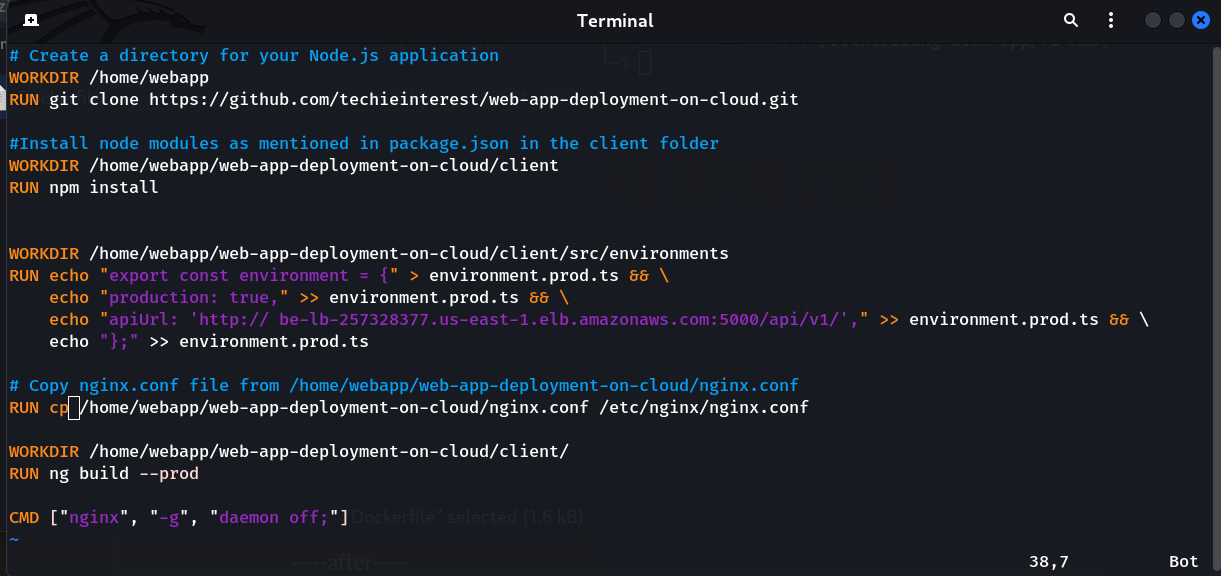Image resolution: width=1221 pixels, height=576 pixels.
Task: Close the Terminal window
Action: point(1201,20)
